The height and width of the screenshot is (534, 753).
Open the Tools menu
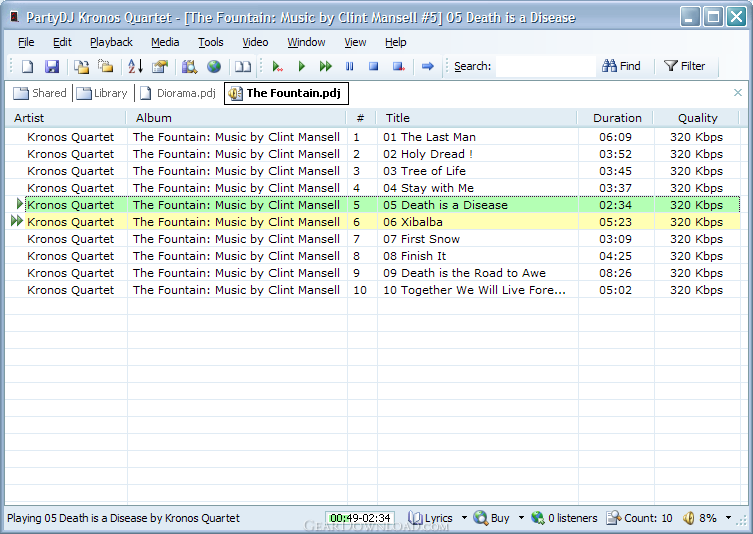coord(210,42)
